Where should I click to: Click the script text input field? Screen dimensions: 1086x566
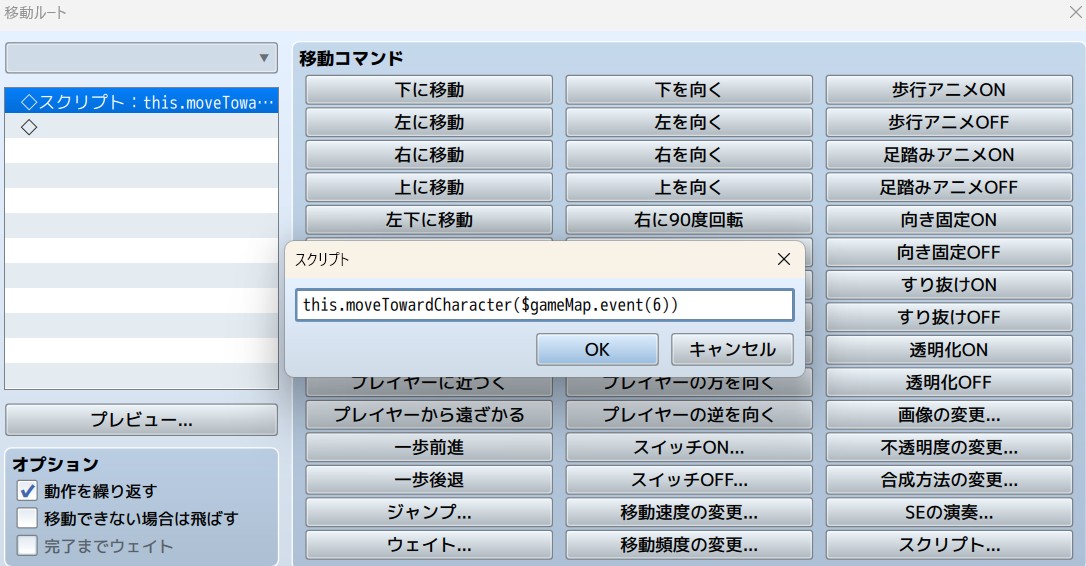coord(544,305)
